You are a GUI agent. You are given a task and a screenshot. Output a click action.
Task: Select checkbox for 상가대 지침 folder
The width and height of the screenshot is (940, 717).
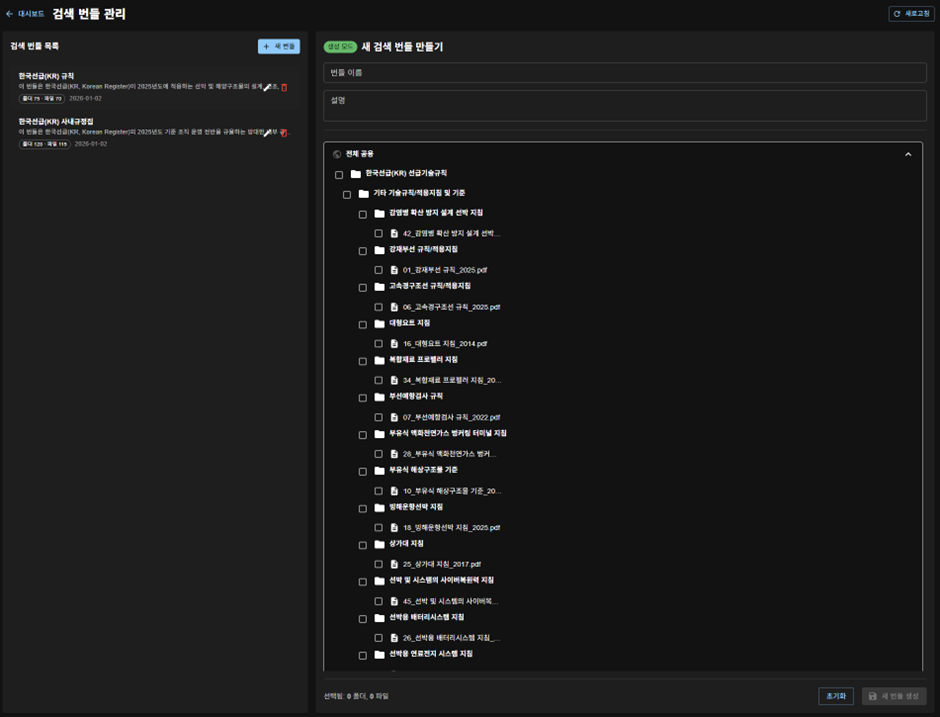tap(363, 545)
